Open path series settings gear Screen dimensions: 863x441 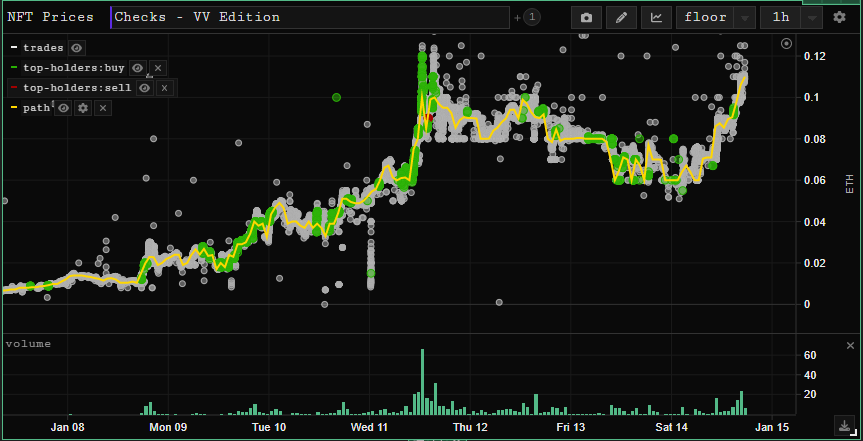[x=83, y=108]
